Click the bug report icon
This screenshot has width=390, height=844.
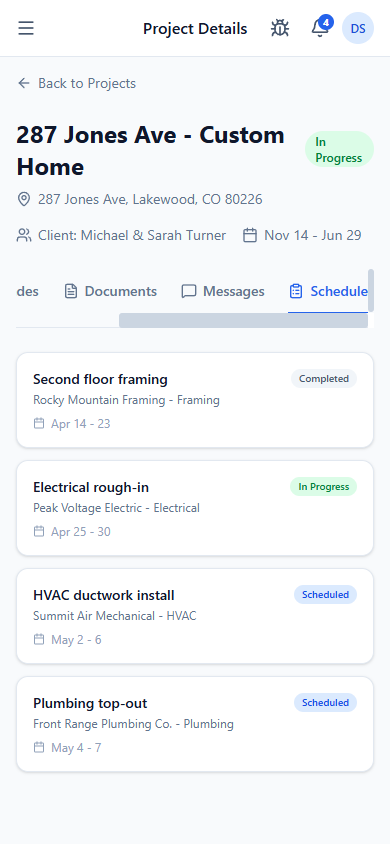280,28
